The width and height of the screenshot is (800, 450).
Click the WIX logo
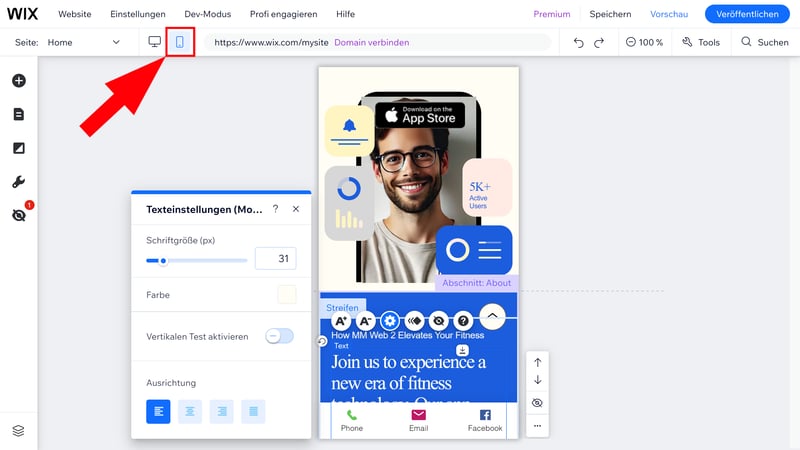pyautogui.click(x=22, y=14)
